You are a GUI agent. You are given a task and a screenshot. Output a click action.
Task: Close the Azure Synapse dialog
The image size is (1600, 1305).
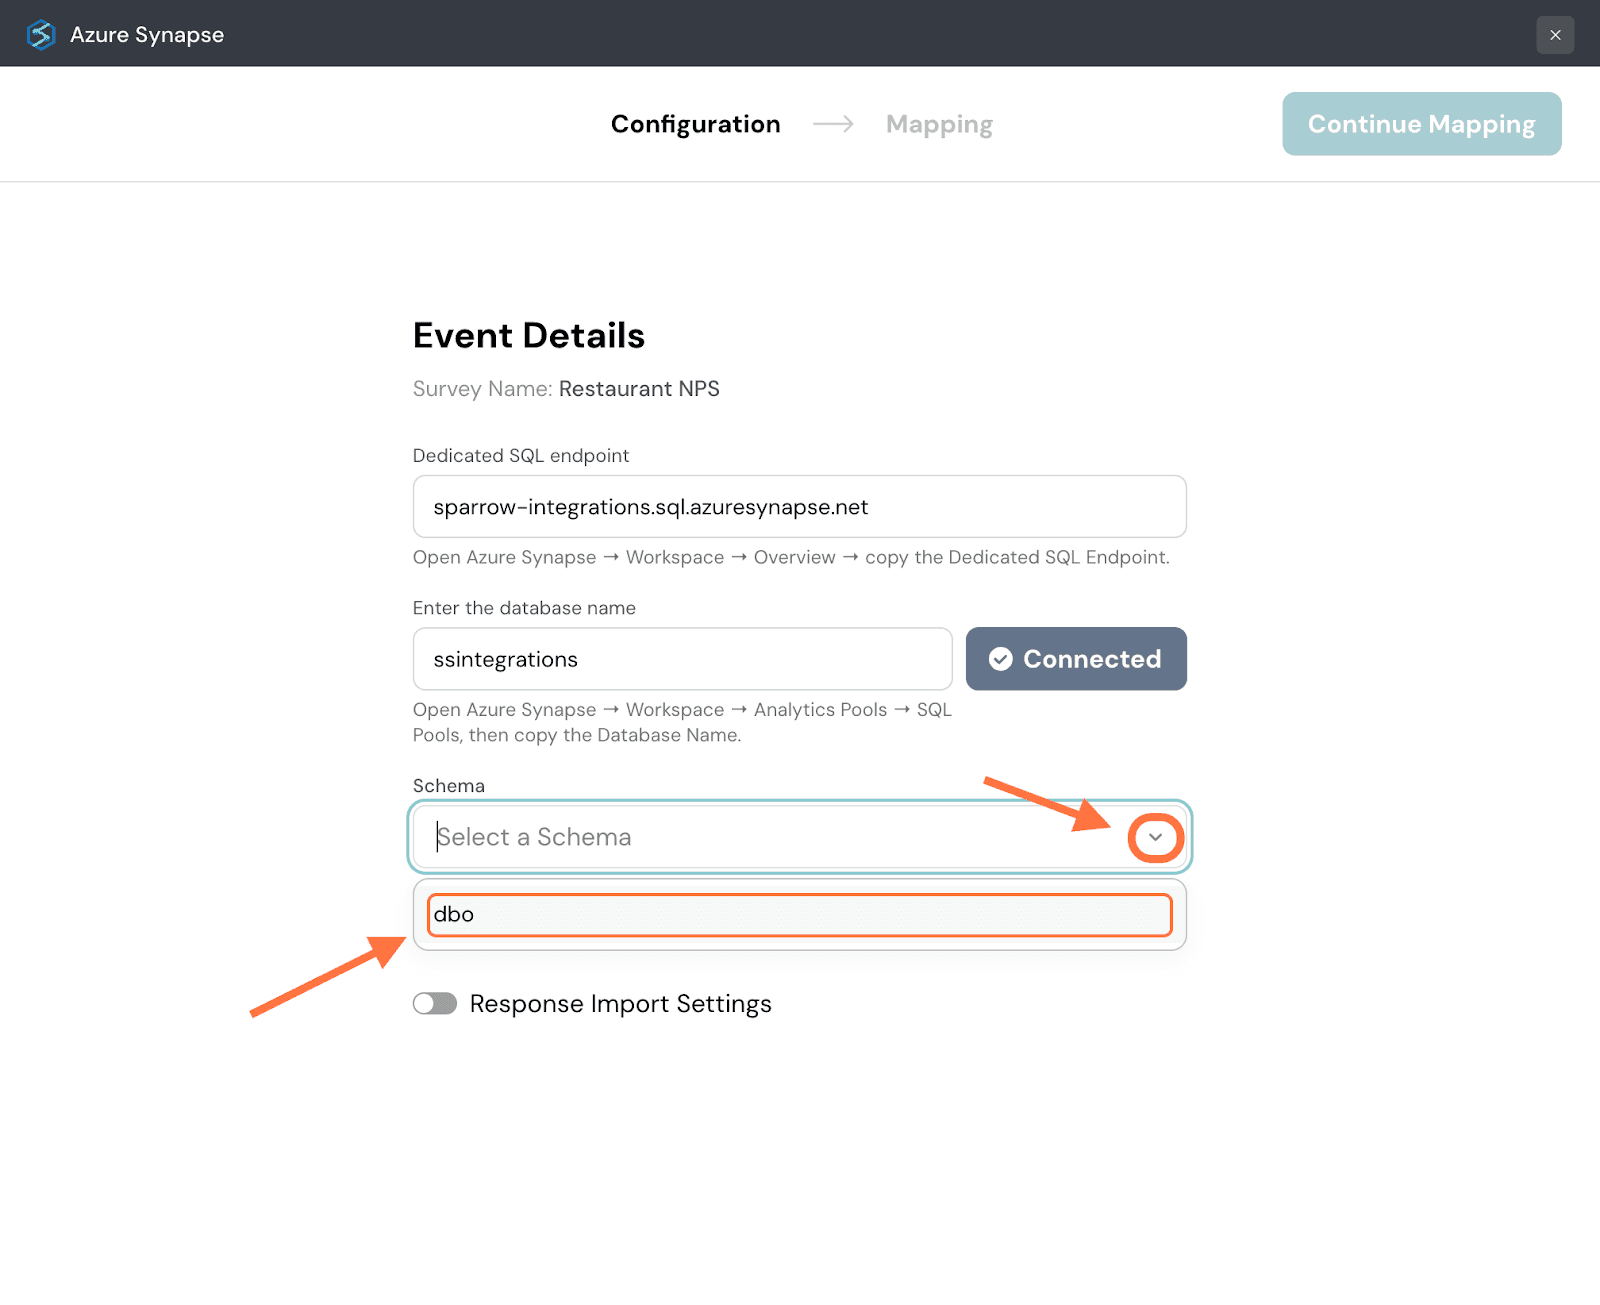pyautogui.click(x=1555, y=35)
